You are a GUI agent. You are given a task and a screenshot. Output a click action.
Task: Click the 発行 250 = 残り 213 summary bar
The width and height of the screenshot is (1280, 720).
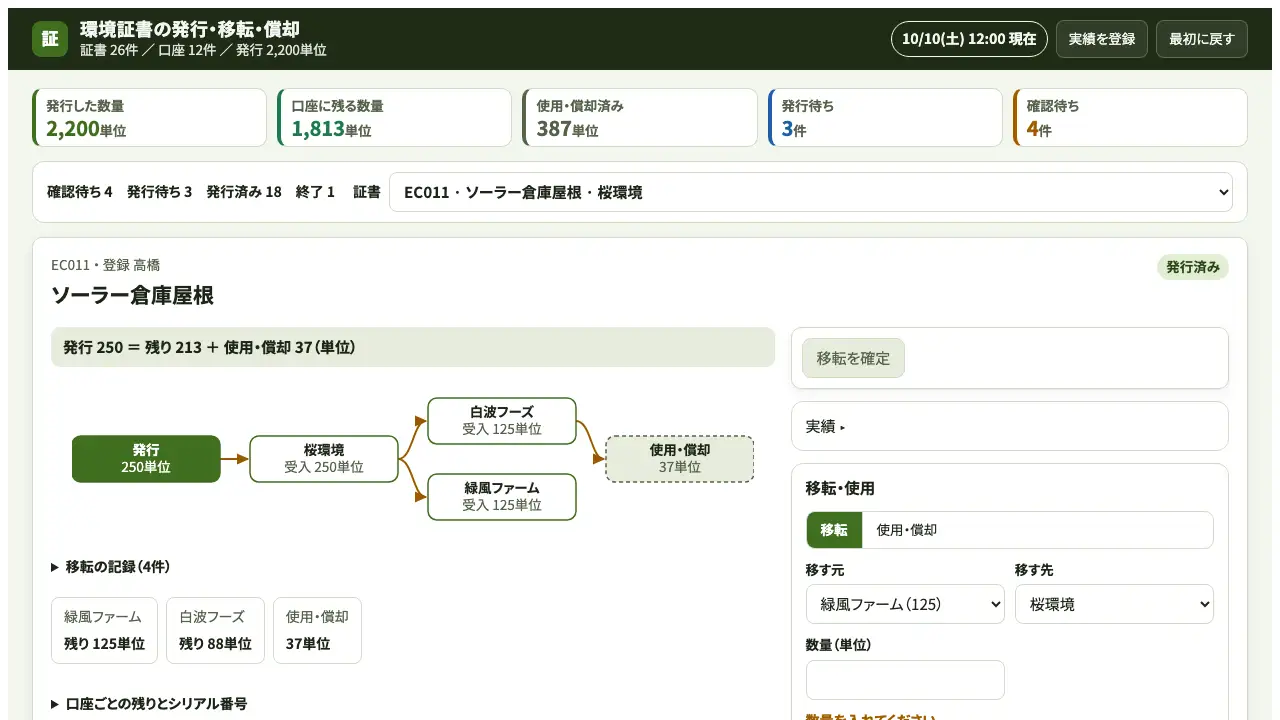[x=413, y=347]
